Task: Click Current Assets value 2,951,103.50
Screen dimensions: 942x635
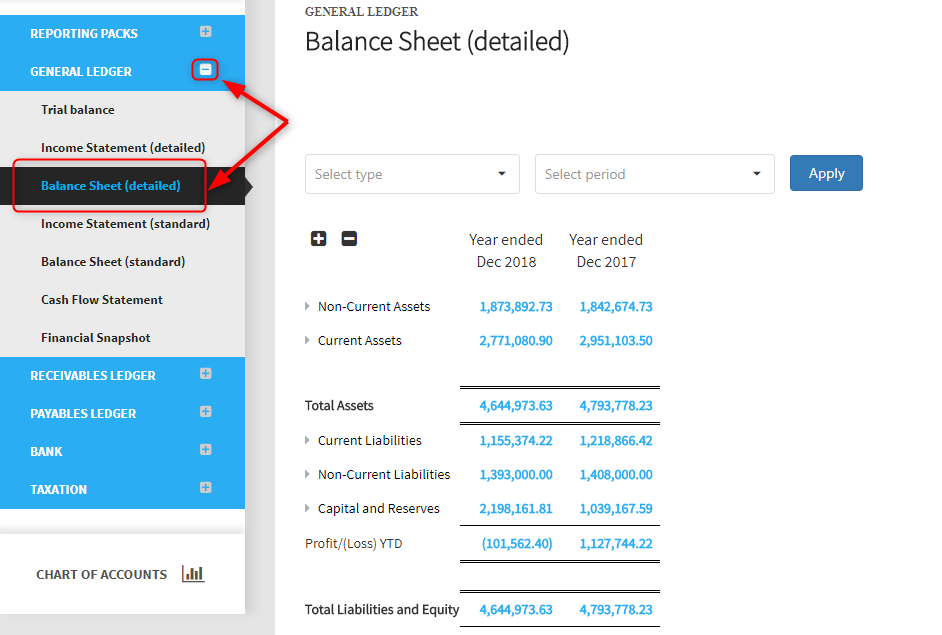Action: click(616, 341)
